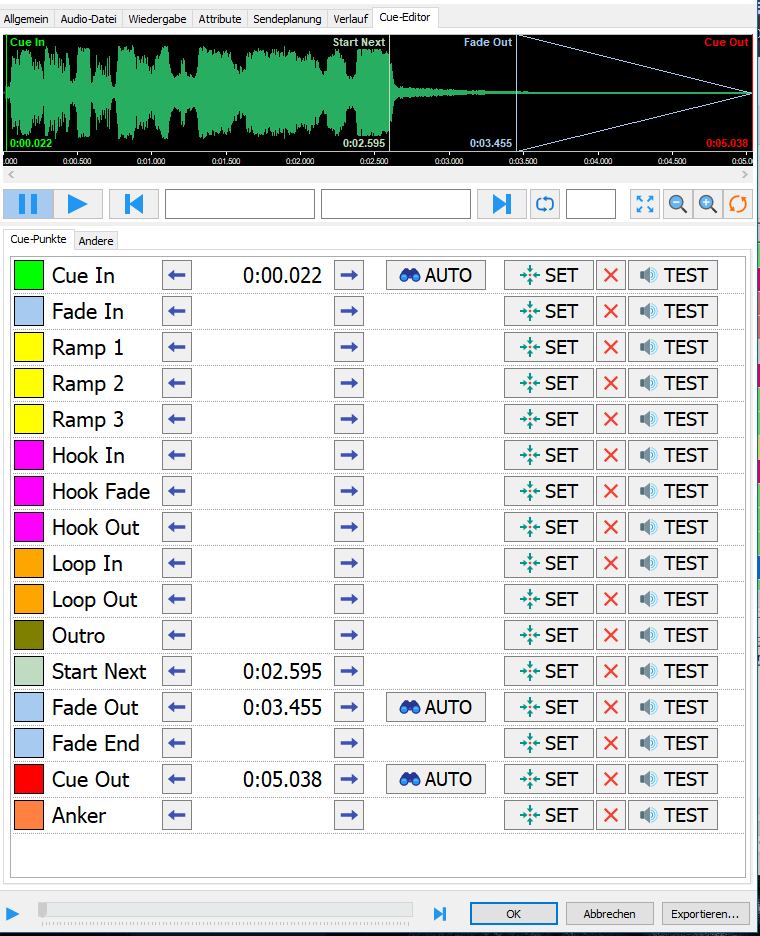Go to Sendeplanung tab
The width and height of the screenshot is (760, 936).
(x=287, y=19)
